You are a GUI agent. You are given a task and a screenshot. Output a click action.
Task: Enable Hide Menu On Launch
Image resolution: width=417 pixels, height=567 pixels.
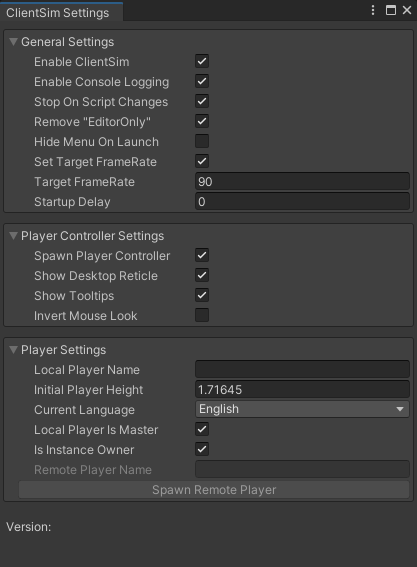(202, 141)
